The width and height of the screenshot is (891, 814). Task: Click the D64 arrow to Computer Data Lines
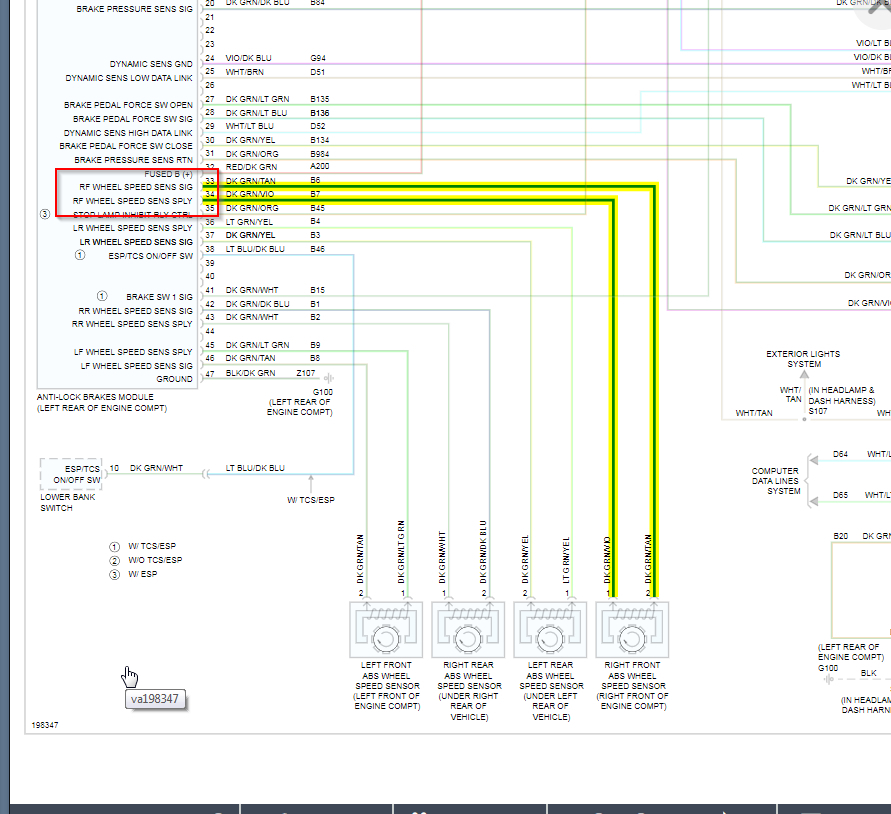coord(814,460)
